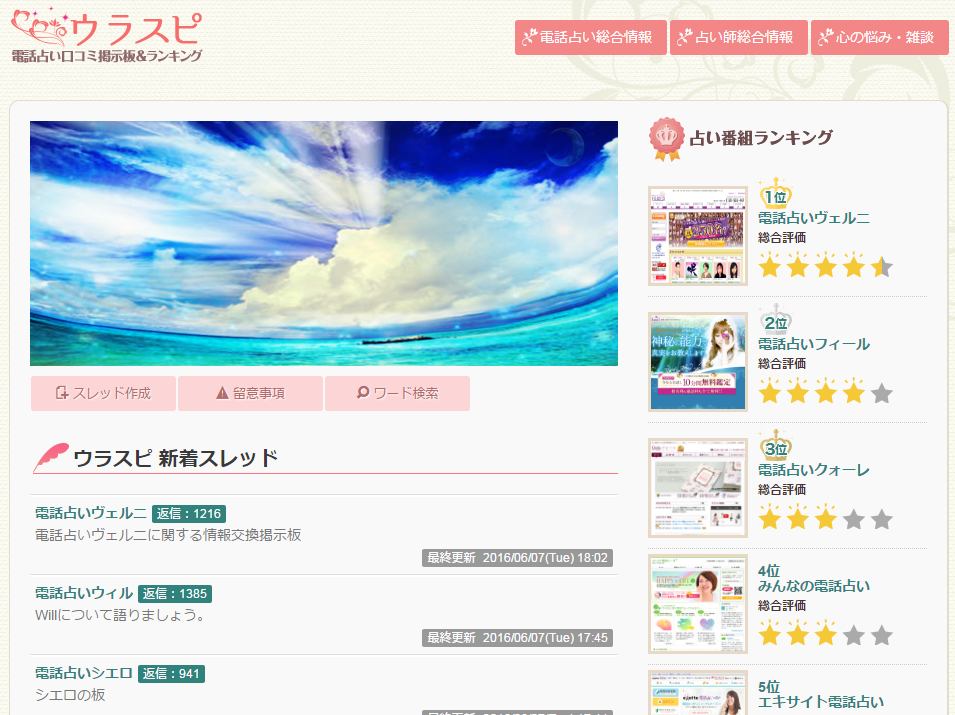Viewport: 955px width, 715px height.
Task: Click the rank 3 電話占いクォーレ thumbnail
Action: point(698,488)
